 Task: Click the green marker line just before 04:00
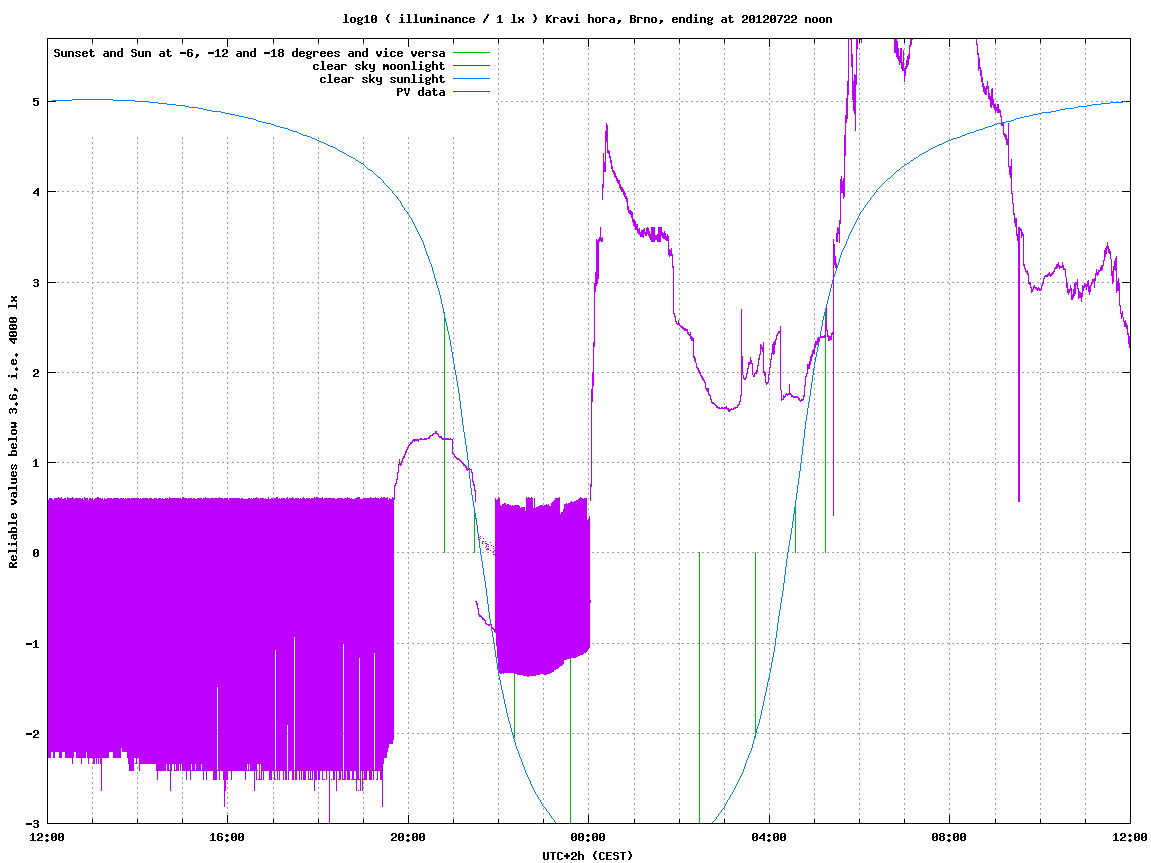[755, 642]
